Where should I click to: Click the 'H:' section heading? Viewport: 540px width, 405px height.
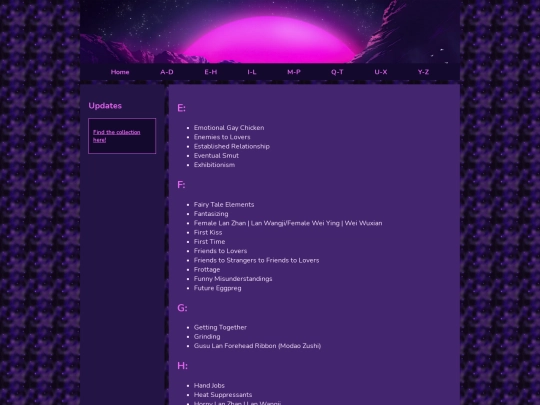[x=183, y=366]
